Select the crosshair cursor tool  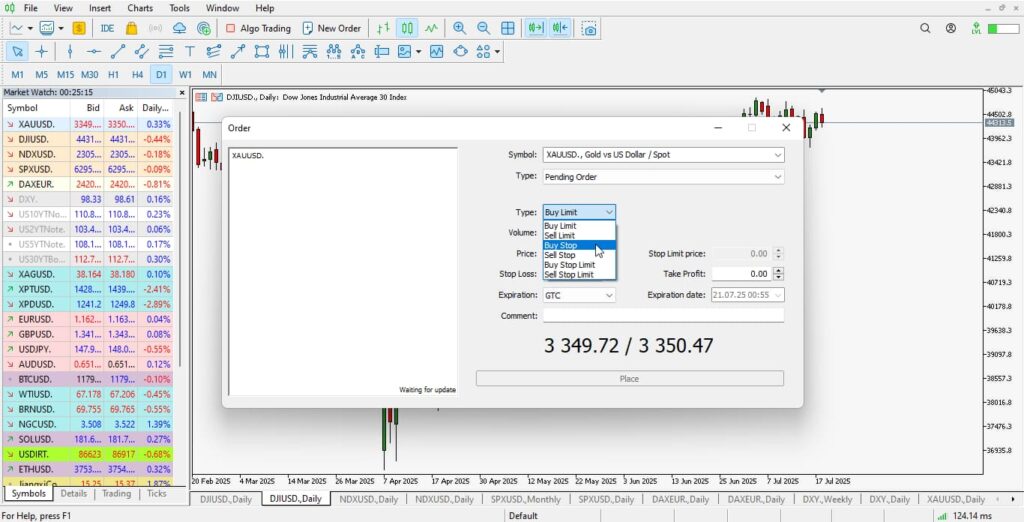[41, 51]
